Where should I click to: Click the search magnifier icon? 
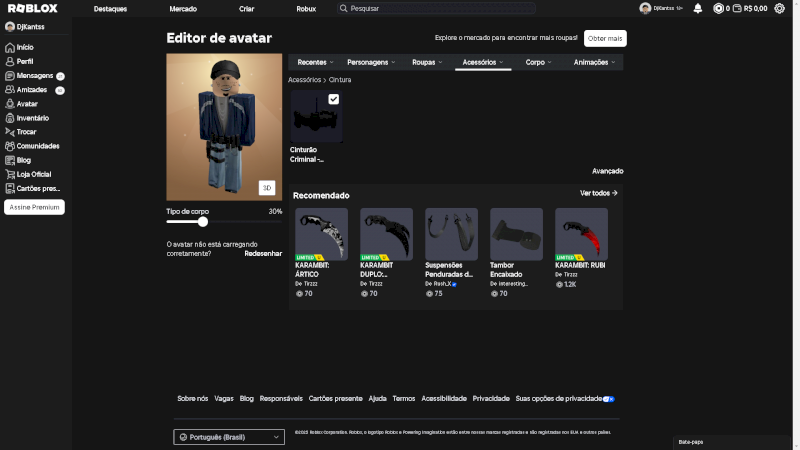click(343, 9)
